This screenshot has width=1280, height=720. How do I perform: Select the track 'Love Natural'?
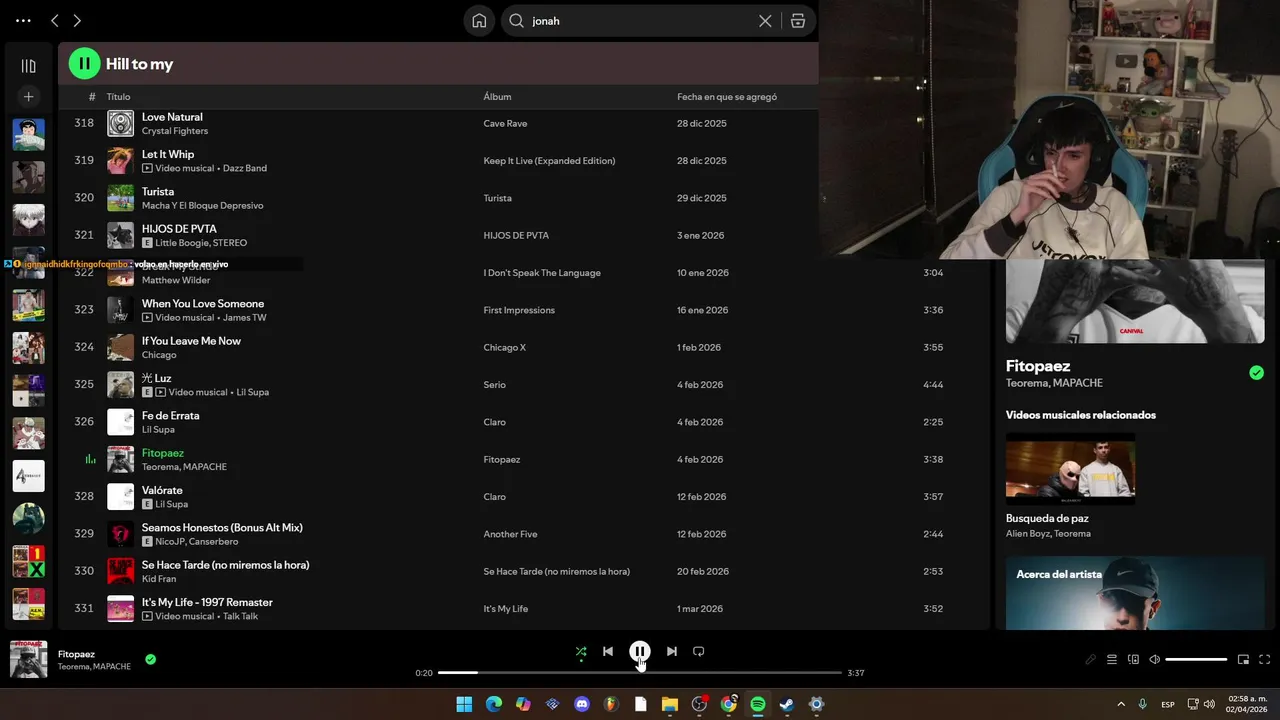172,117
